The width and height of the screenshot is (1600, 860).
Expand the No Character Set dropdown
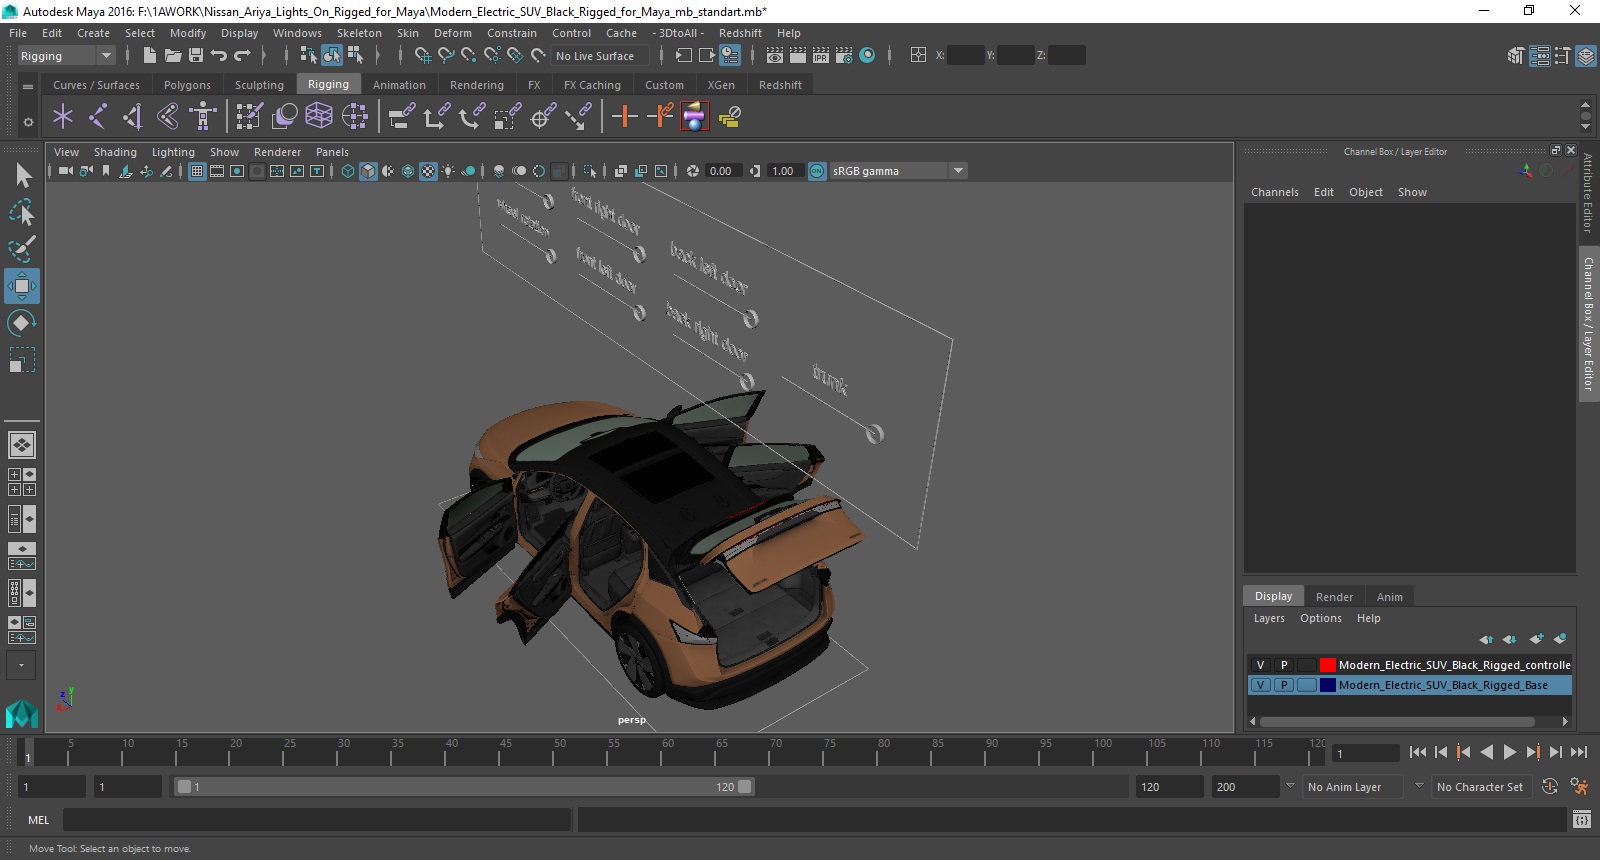click(x=1418, y=786)
